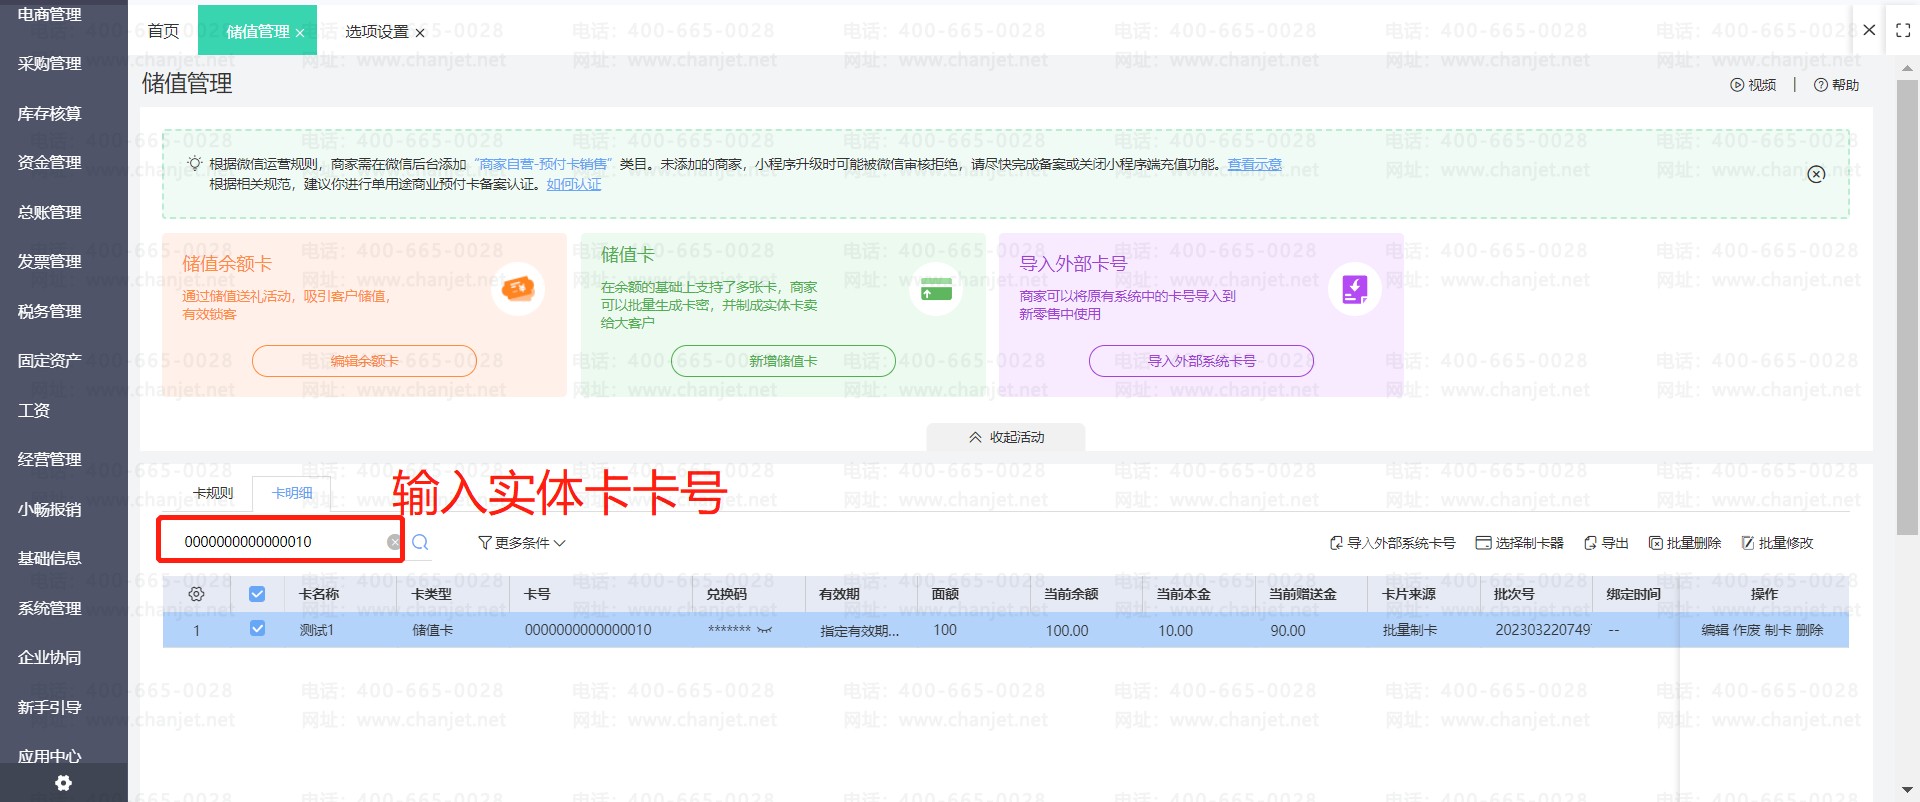Screen dimensions: 1920x802
Task: Open 采购管理 in the sidebar
Action: click(50, 64)
